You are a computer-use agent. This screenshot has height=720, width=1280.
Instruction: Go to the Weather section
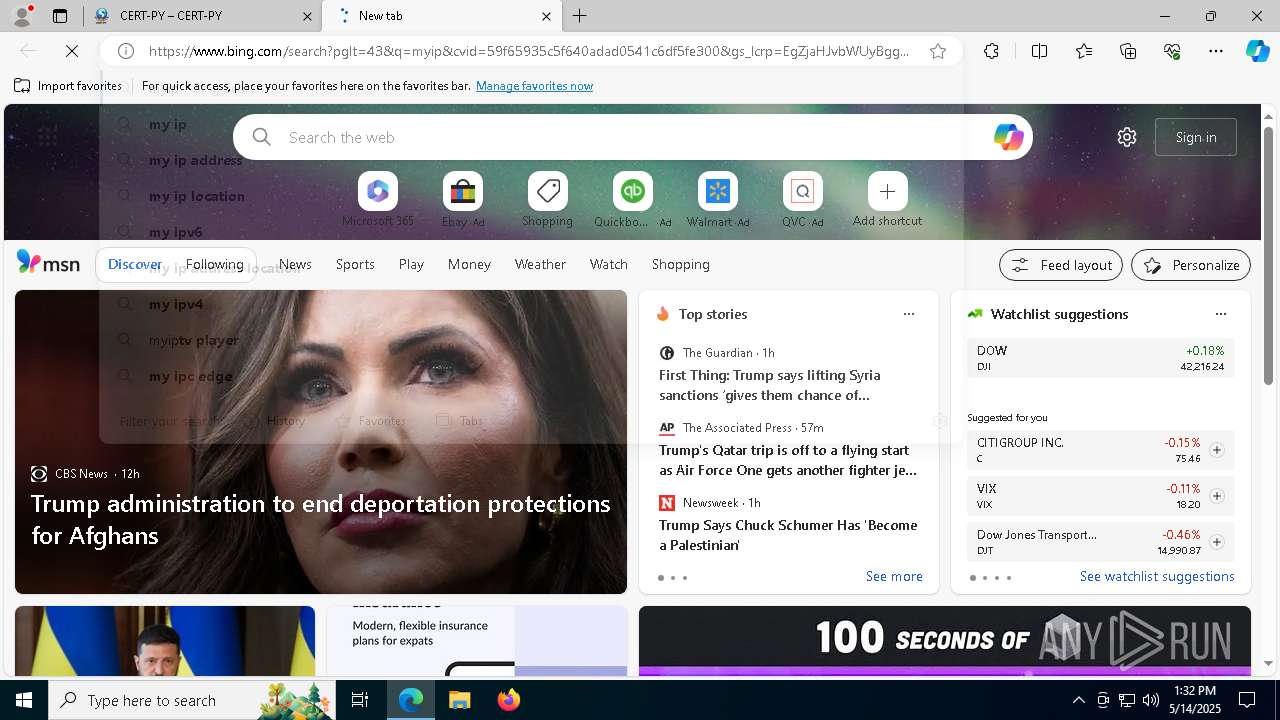[540, 264]
